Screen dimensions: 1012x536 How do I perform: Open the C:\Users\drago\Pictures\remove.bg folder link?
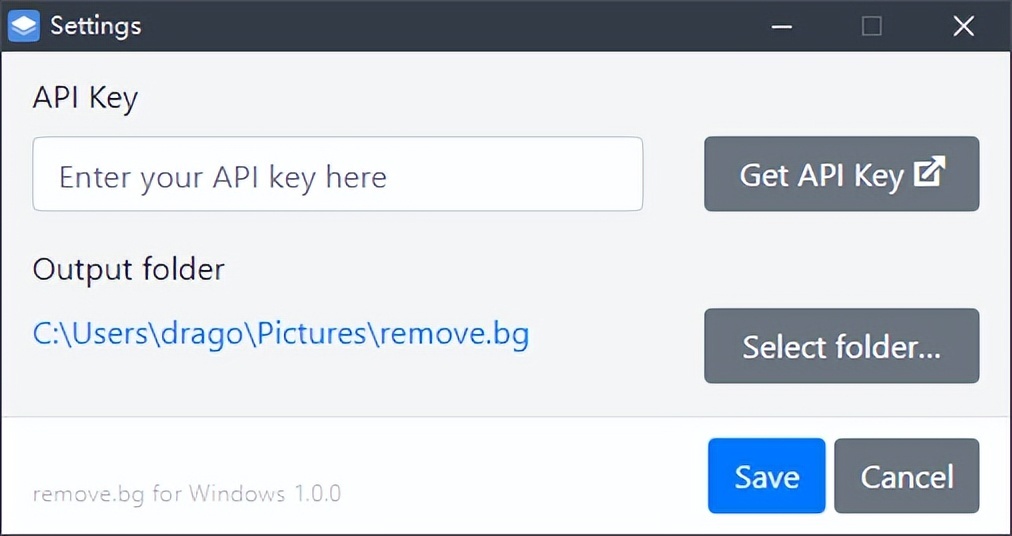tap(281, 334)
